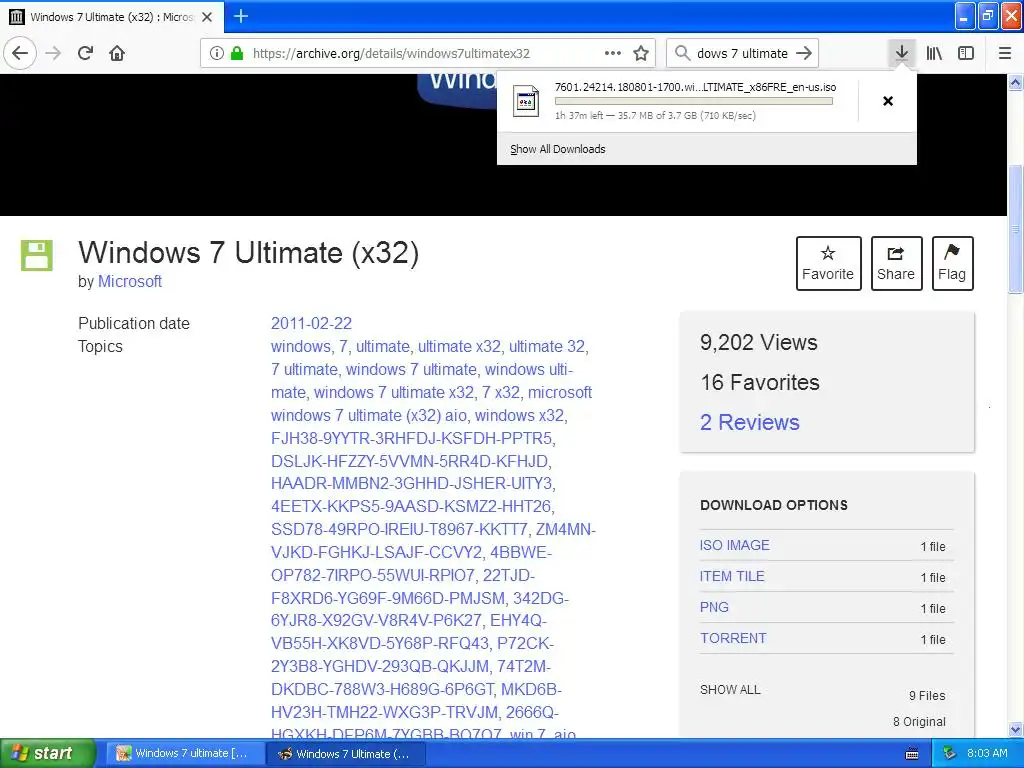Click the 8:03 AM clock
The width and height of the screenshot is (1024, 768).
point(987,753)
